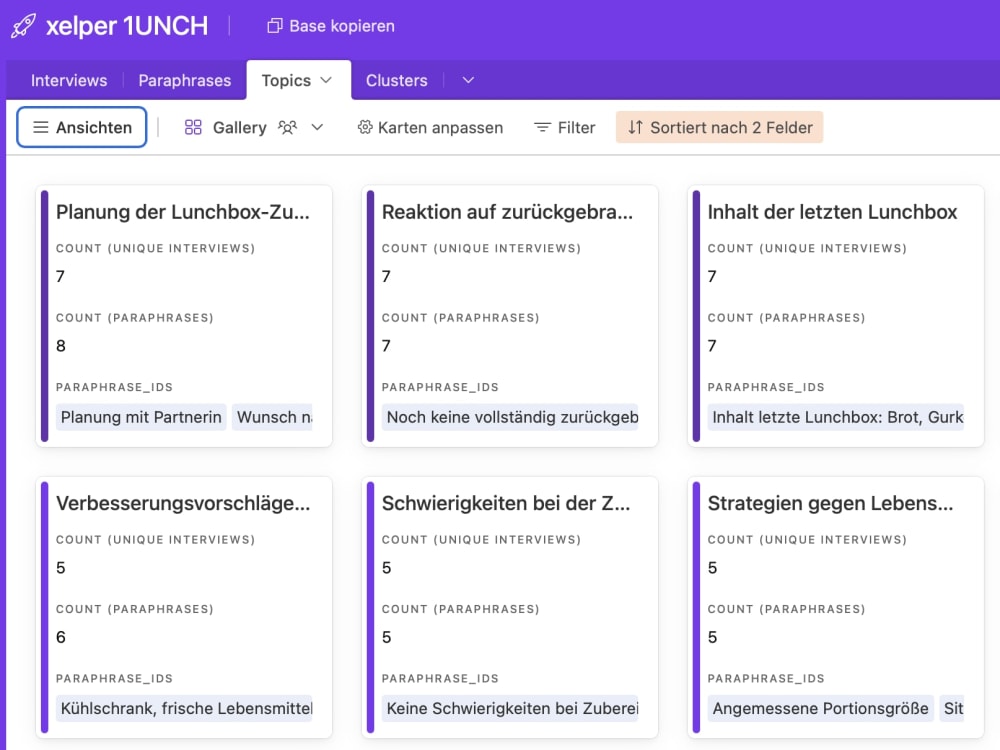Viewport: 1000px width, 750px height.
Task: Click Inhalt letzte Lunchbox: Brot, Gurk chip
Action: point(836,417)
